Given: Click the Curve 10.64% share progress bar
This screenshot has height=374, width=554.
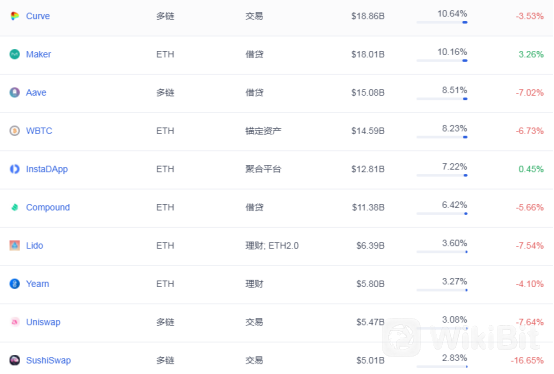Looking at the screenshot, I should 442,22.
